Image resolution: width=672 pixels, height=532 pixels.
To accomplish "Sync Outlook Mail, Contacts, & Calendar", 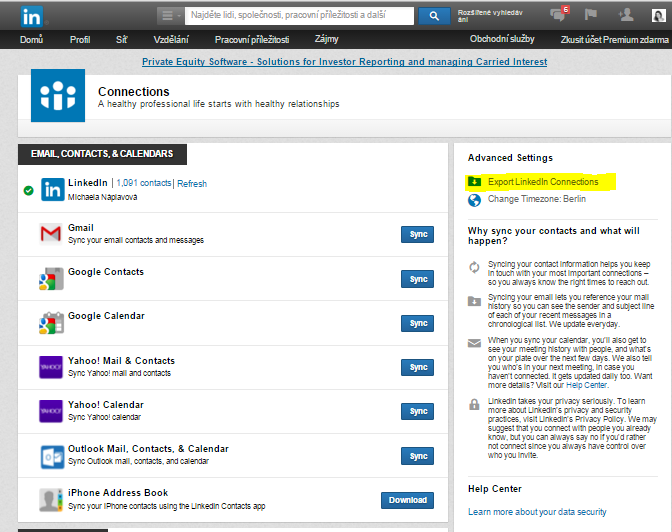I will (x=417, y=456).
